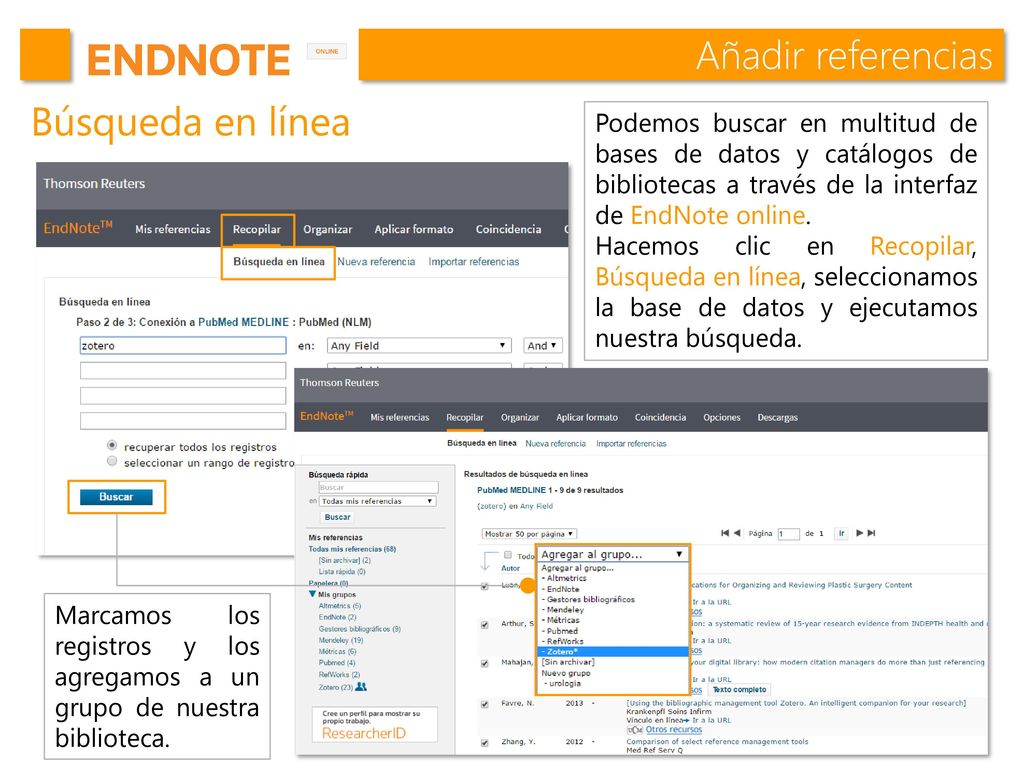Open Coincidencia tab in search form window
Screen dimensions: 1024x768
[508, 229]
